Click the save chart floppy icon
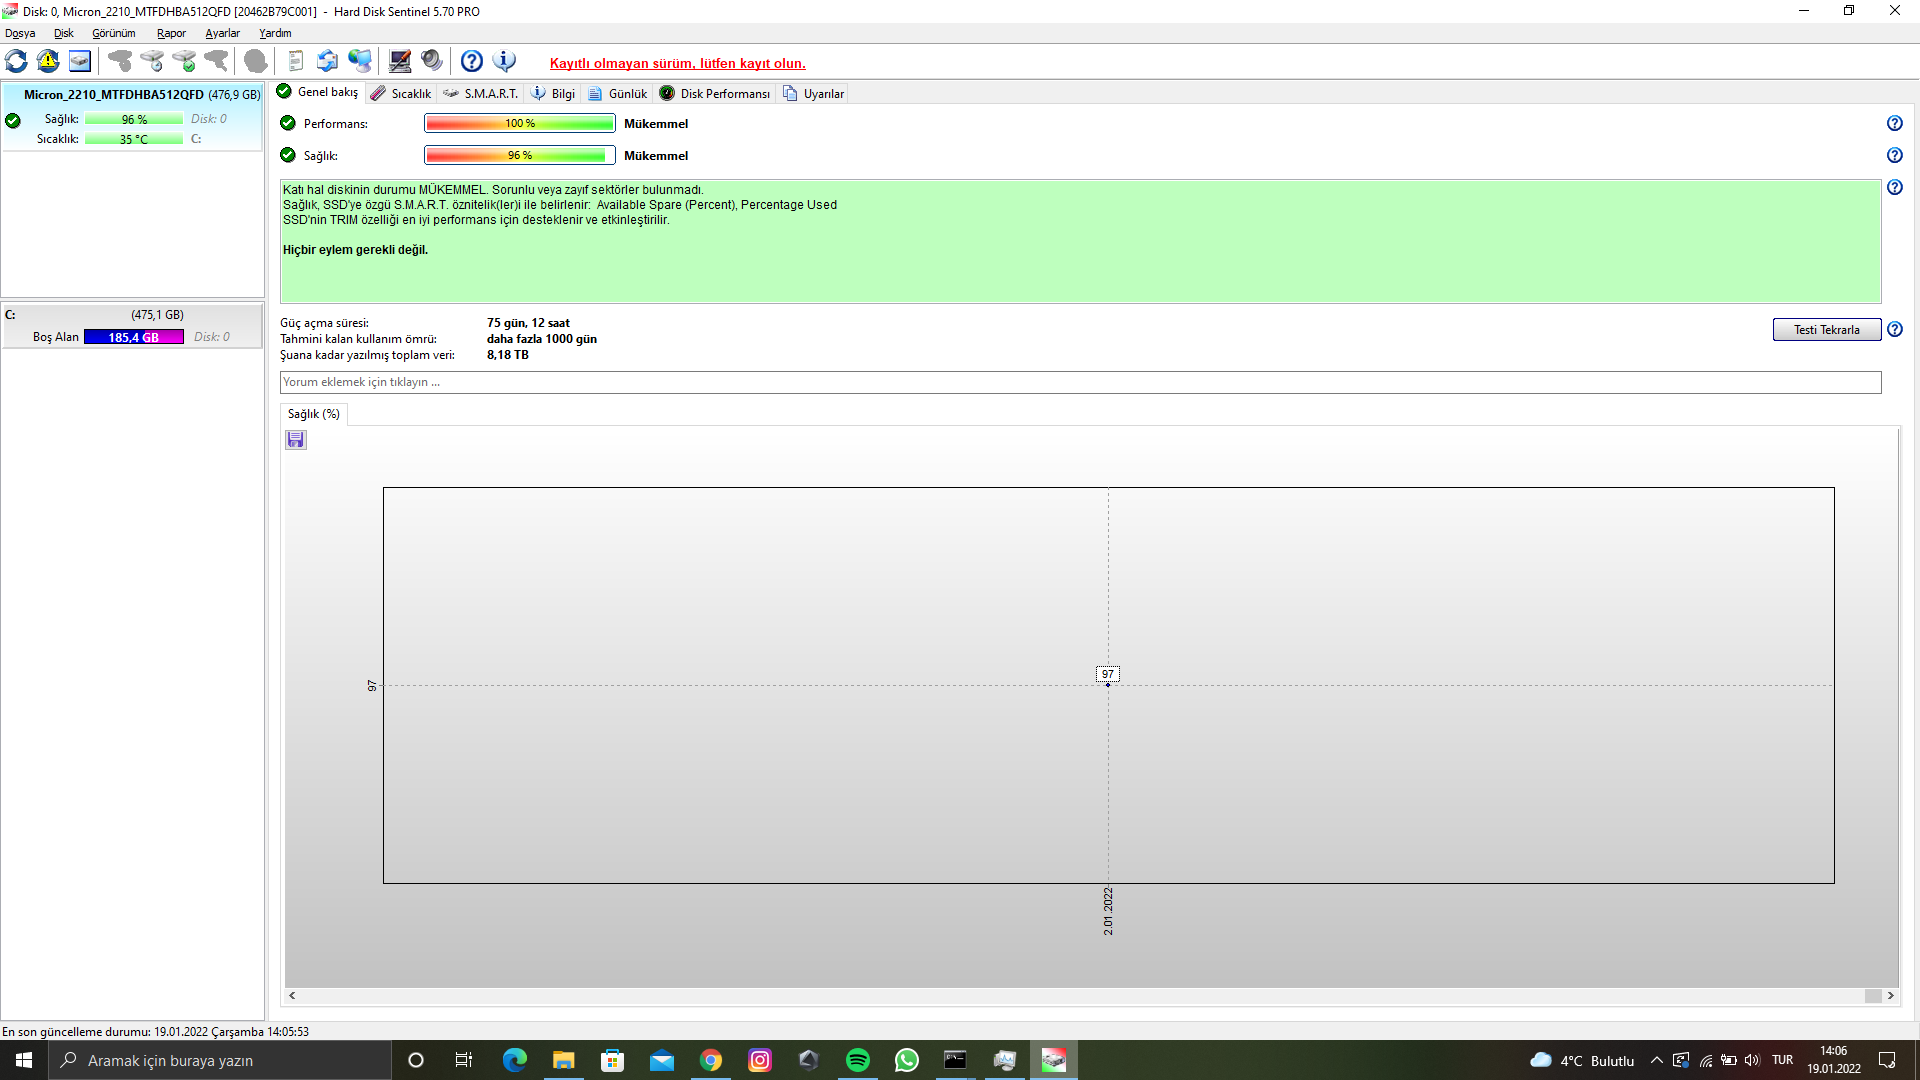Image resolution: width=1920 pixels, height=1080 pixels. click(x=296, y=440)
